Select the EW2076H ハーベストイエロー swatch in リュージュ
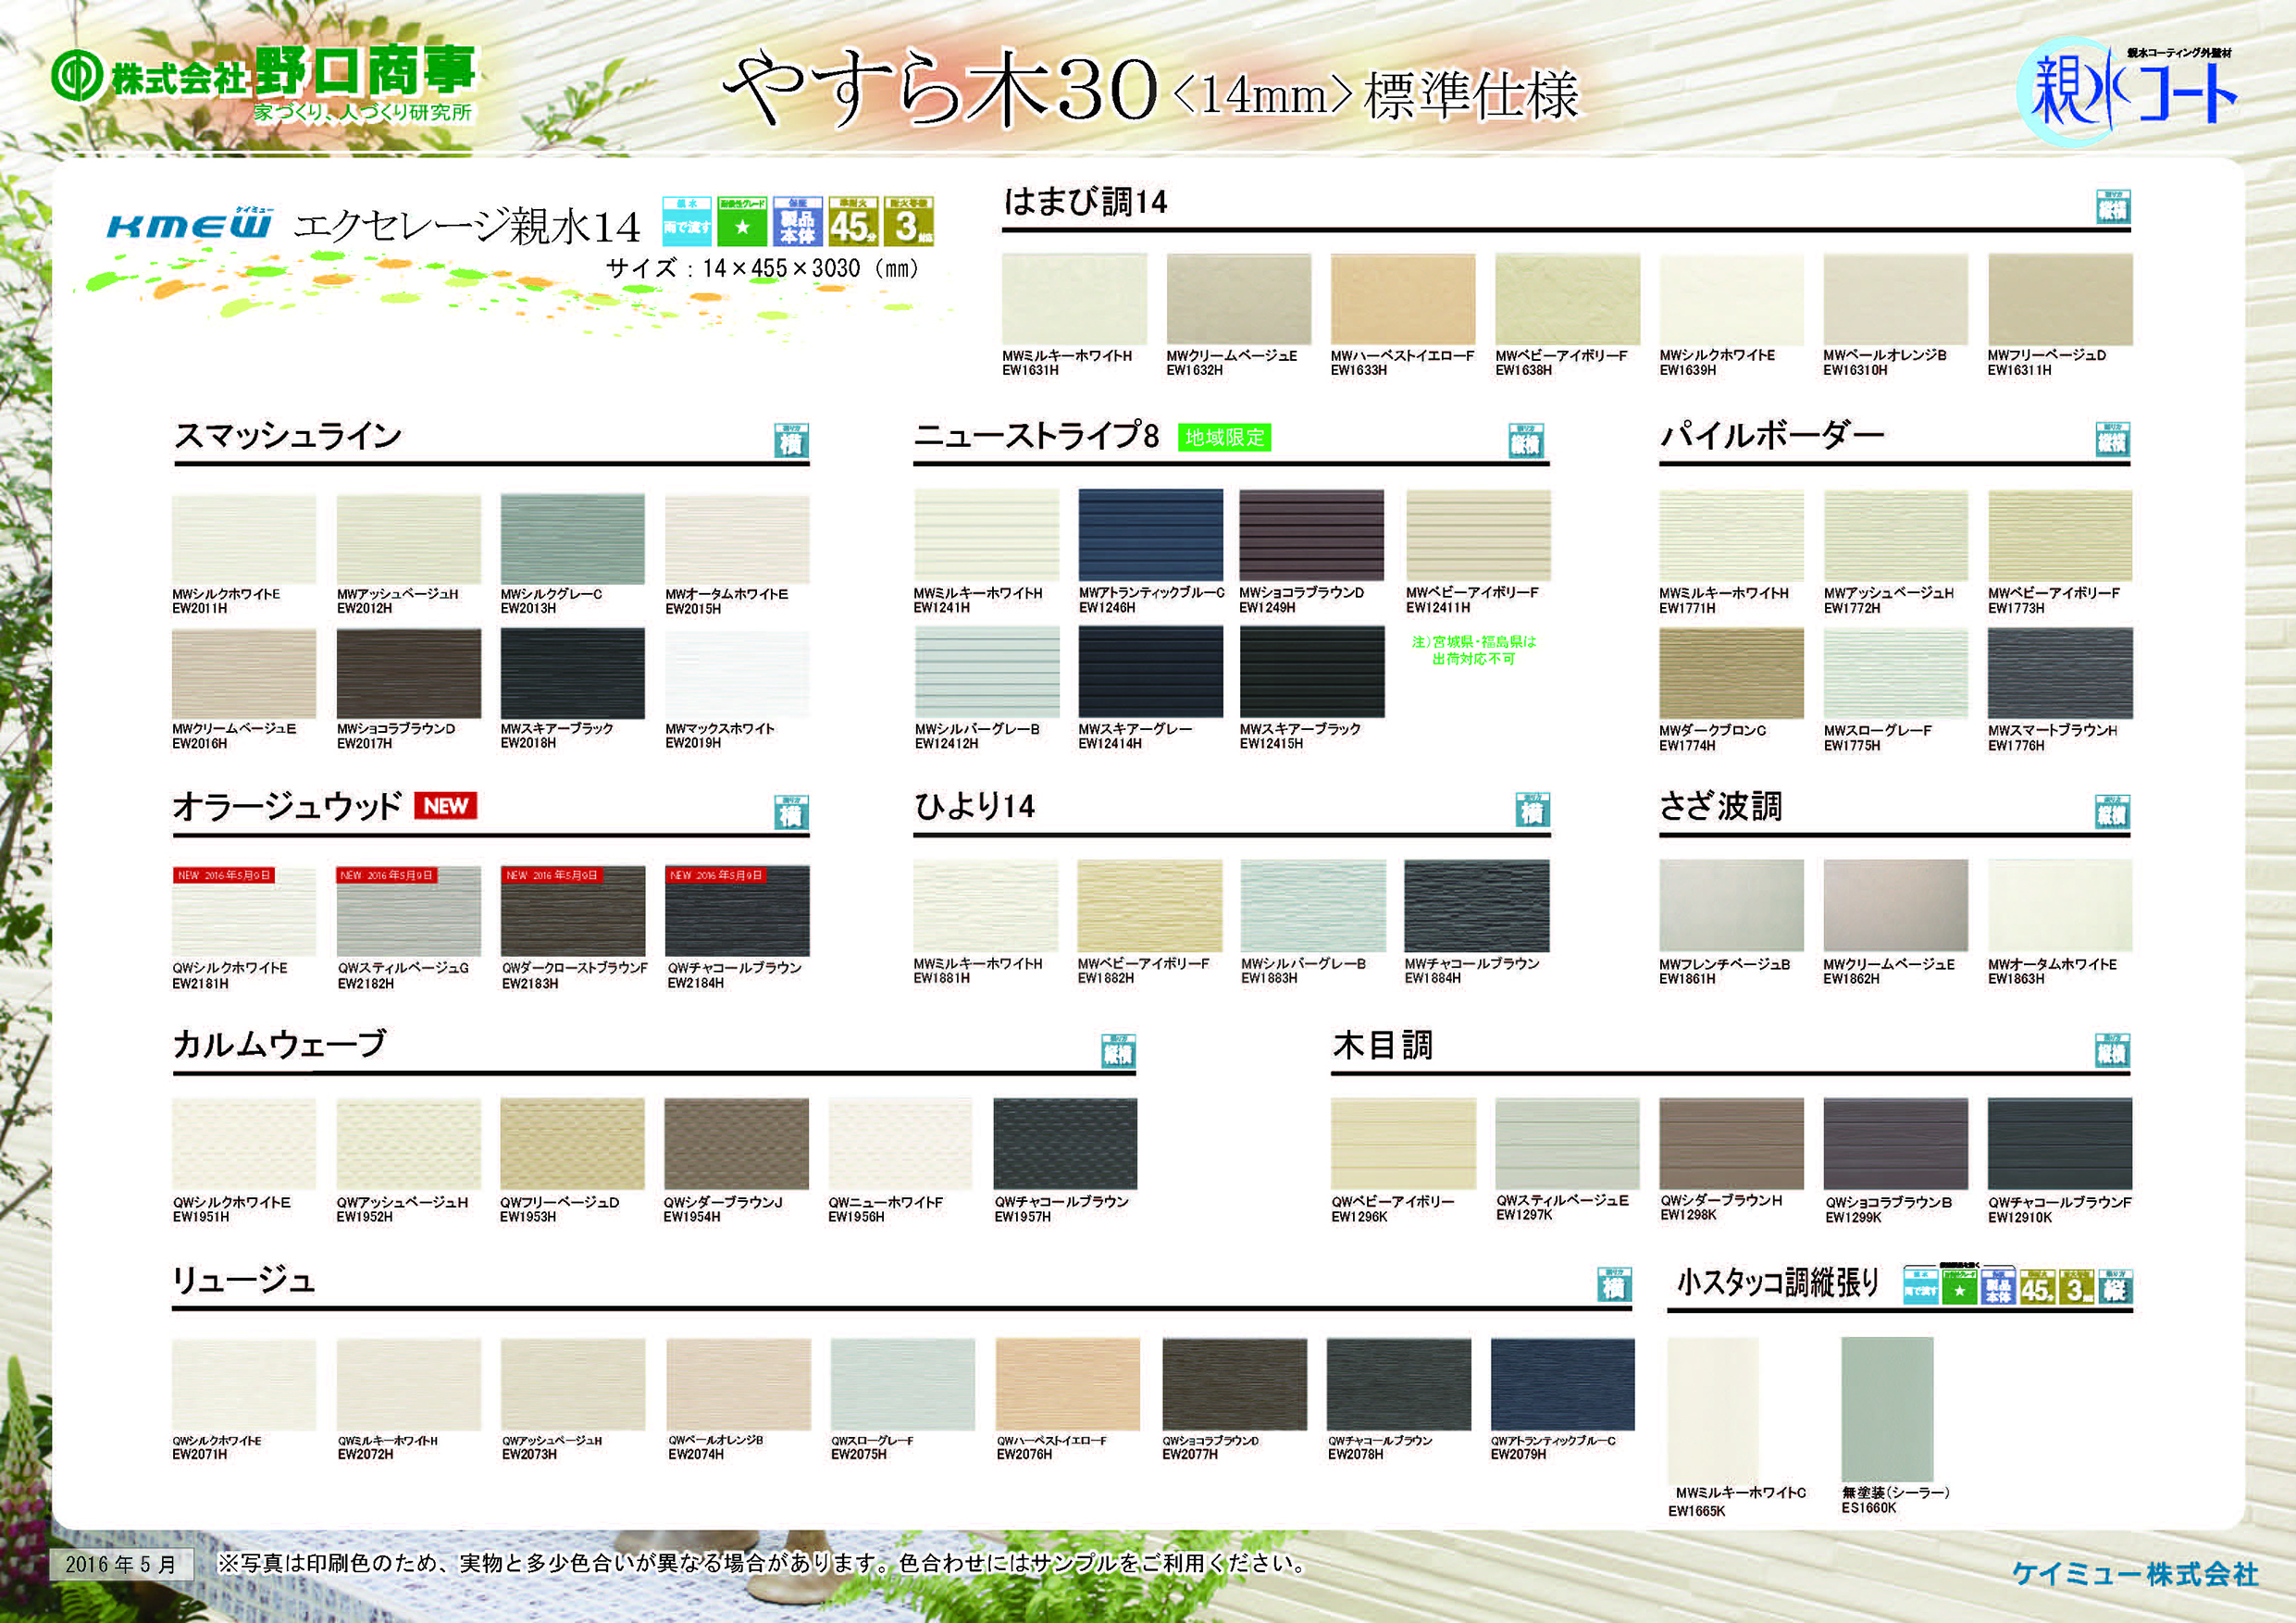Viewport: 2296px width, 1623px height. click(x=1067, y=1385)
